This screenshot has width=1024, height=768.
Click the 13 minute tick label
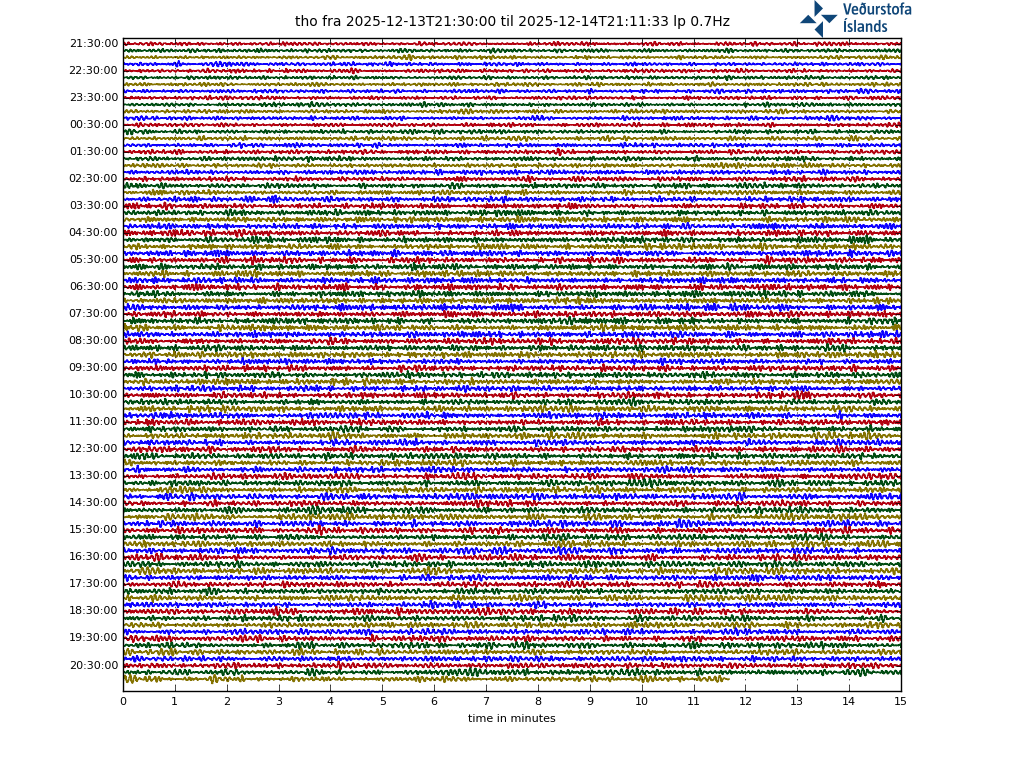pos(797,702)
